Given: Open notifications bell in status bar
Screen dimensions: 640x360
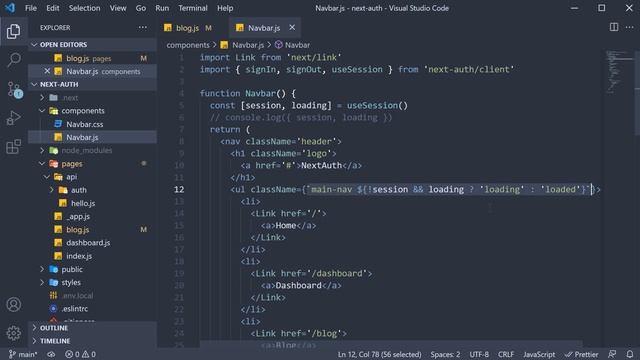Looking at the screenshot, I should tap(630, 354).
